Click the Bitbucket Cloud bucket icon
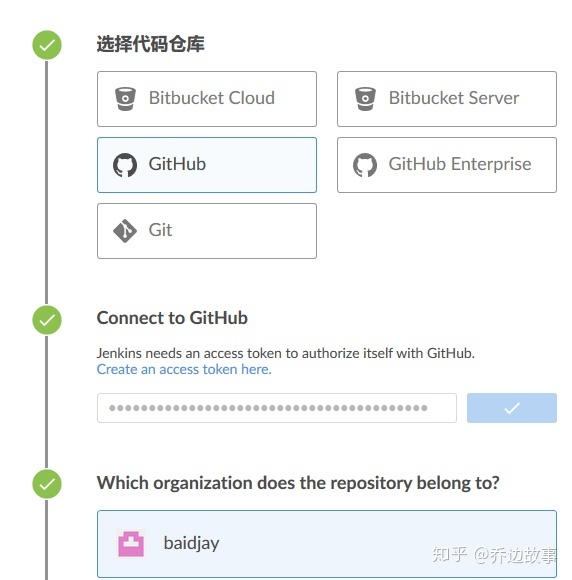The height and width of the screenshot is (580, 572). click(x=125, y=99)
